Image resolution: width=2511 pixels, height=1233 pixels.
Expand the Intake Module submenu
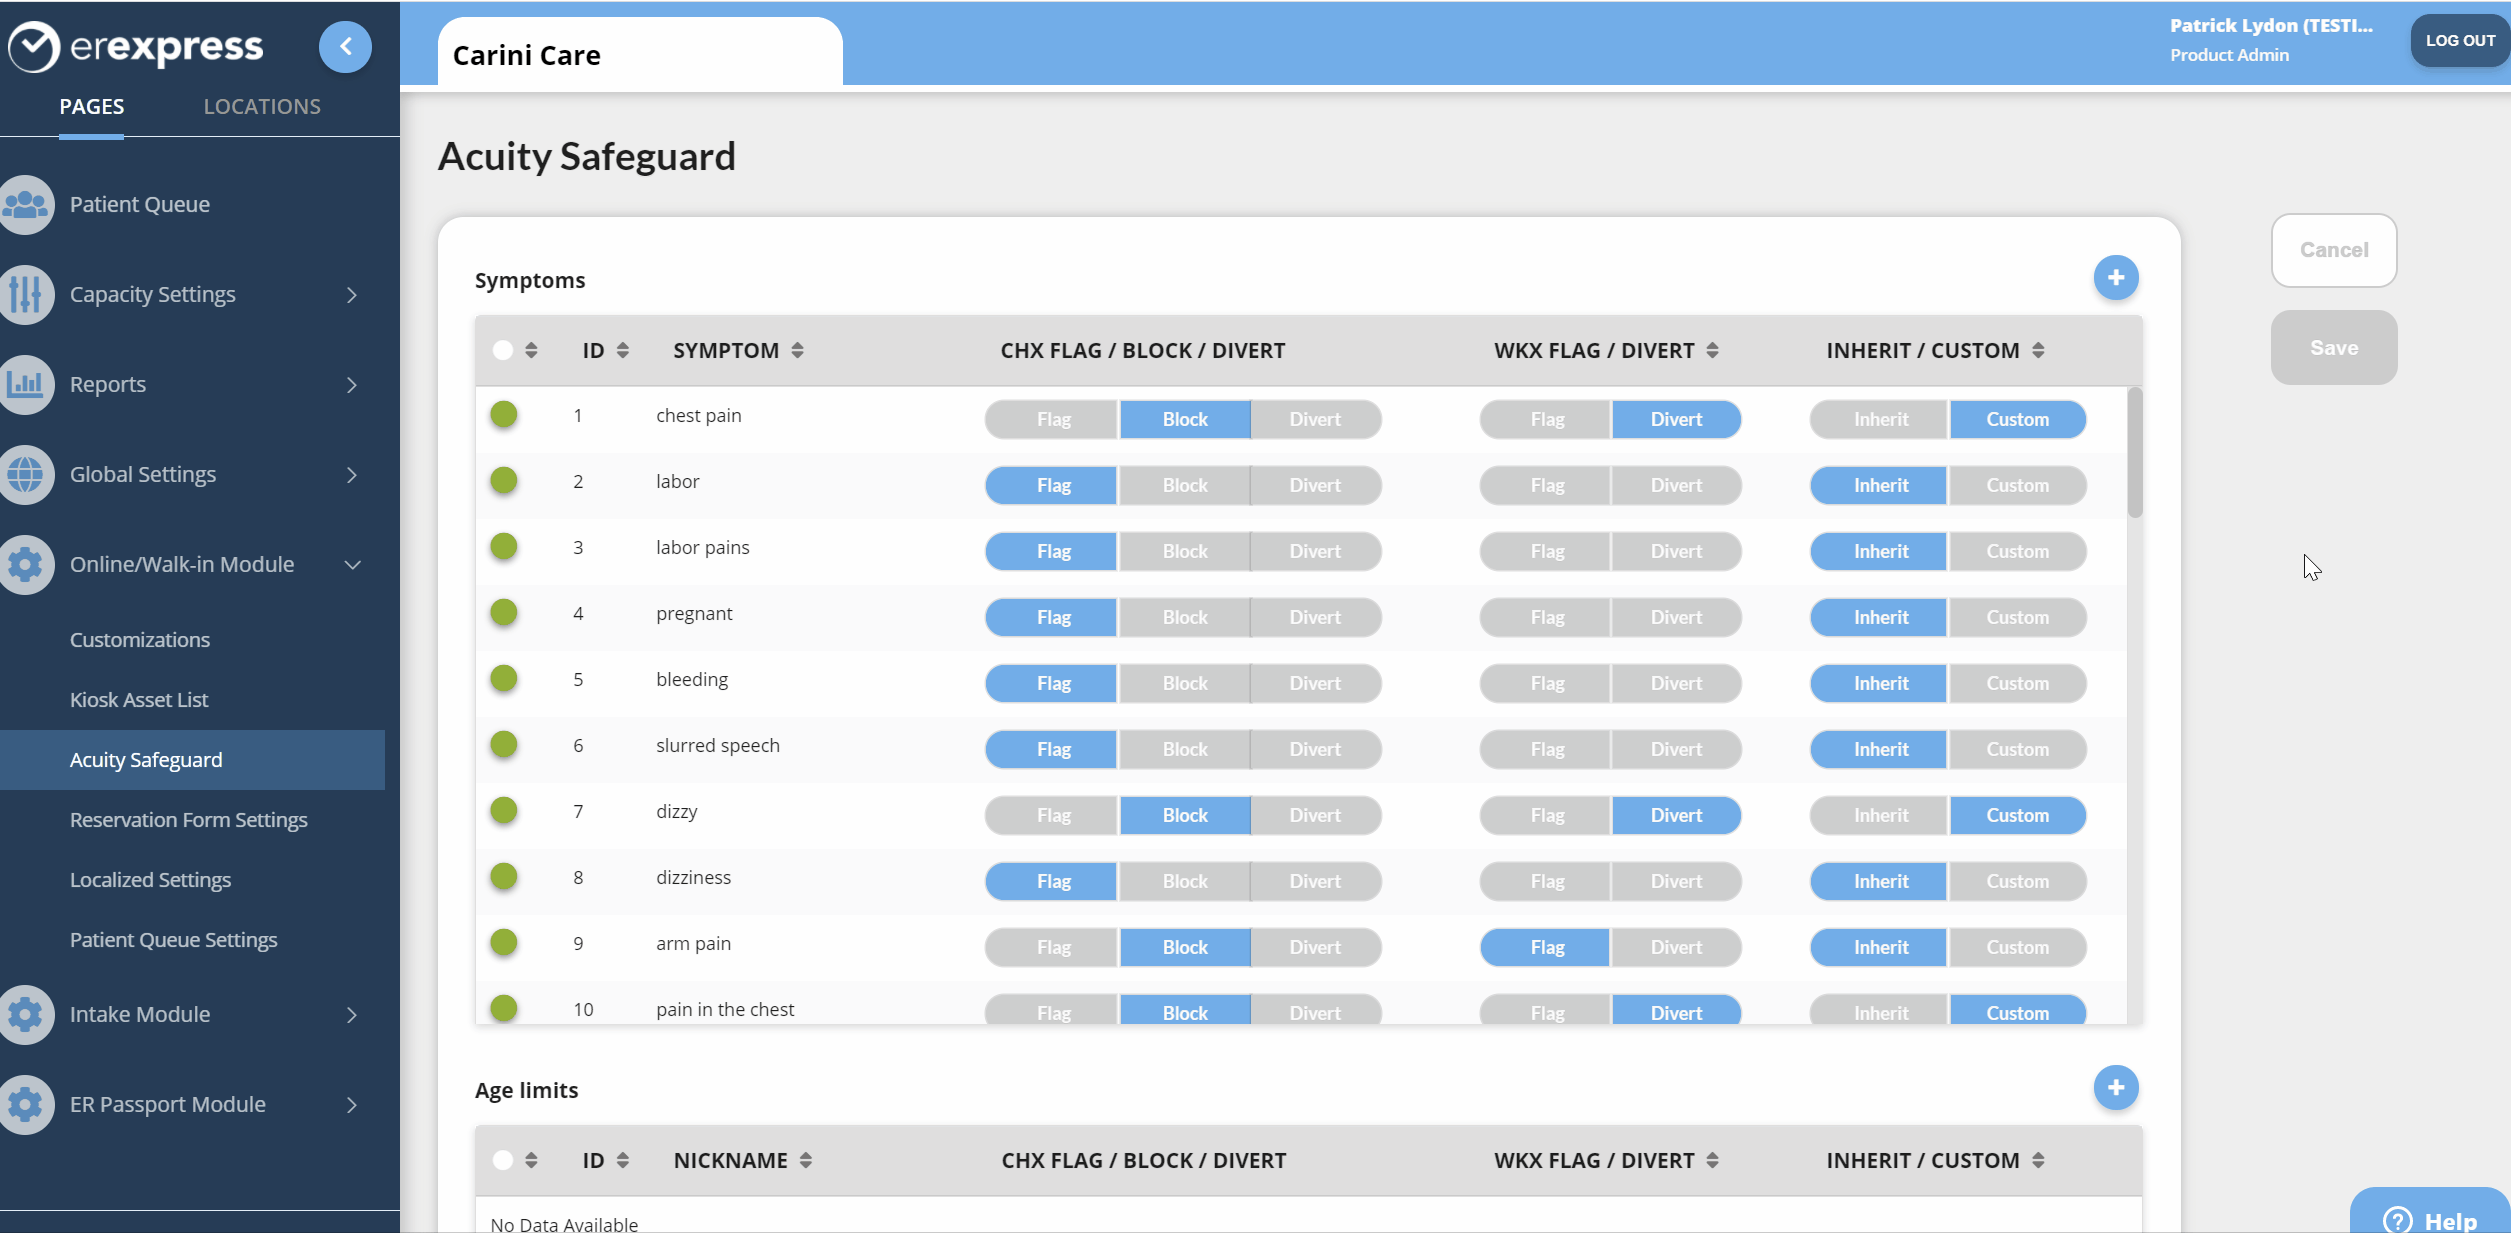click(x=351, y=1015)
